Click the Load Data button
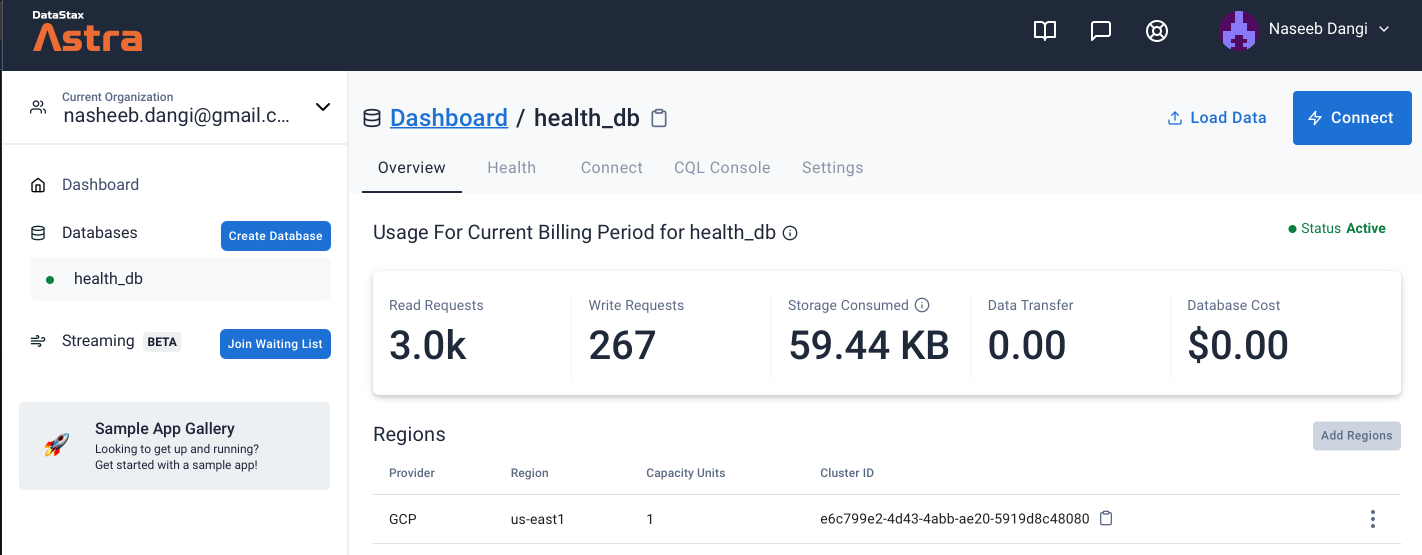Image resolution: width=1422 pixels, height=555 pixels. (1217, 118)
